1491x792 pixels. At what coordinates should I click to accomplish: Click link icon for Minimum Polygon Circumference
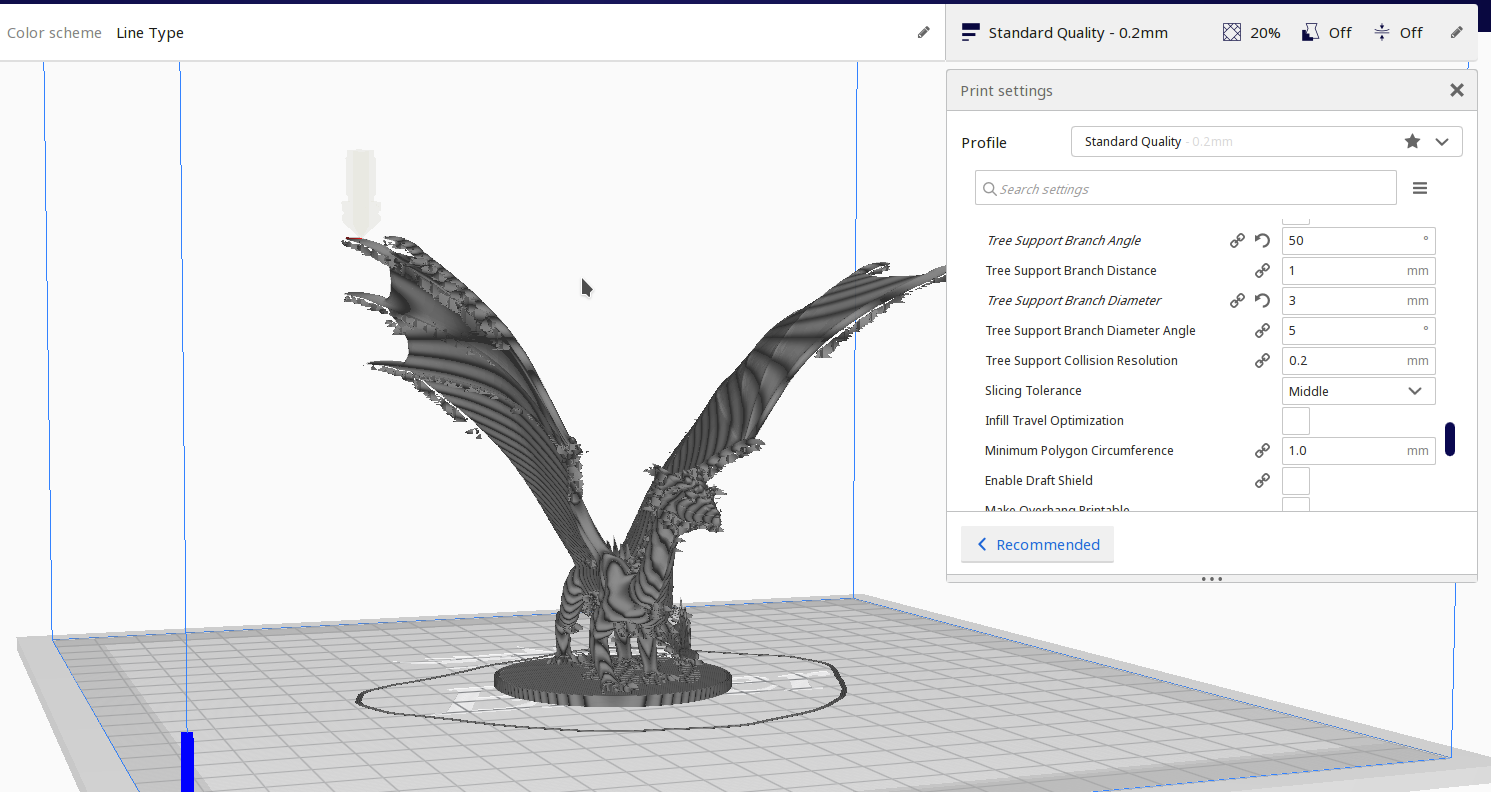(1262, 451)
